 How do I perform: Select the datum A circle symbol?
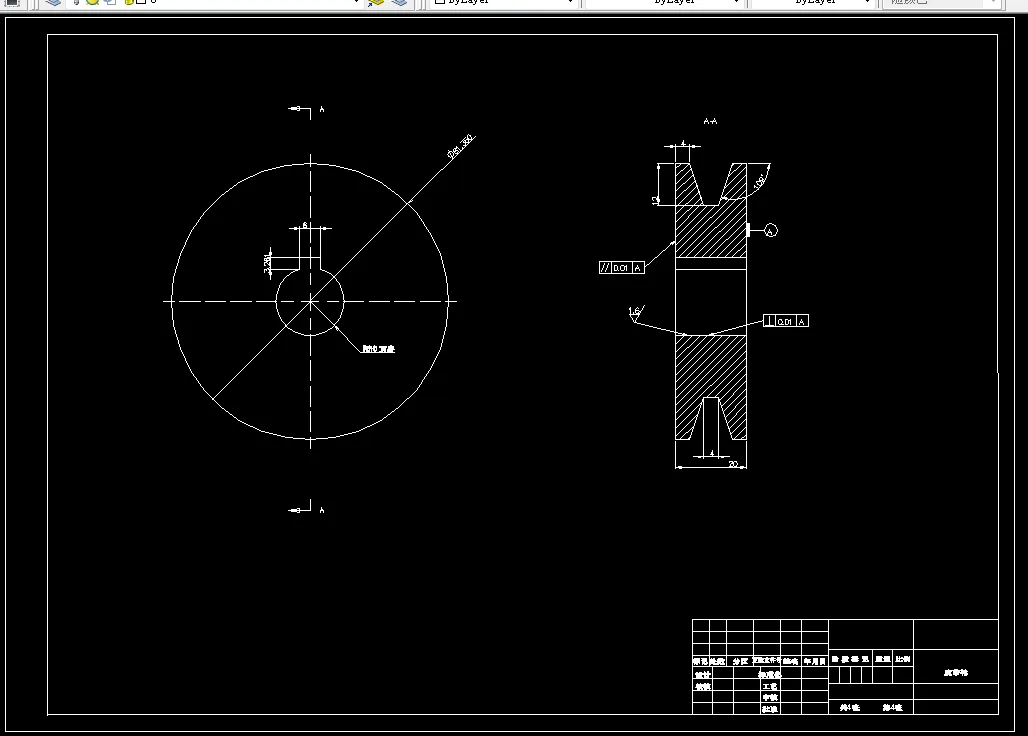pyautogui.click(x=770, y=231)
